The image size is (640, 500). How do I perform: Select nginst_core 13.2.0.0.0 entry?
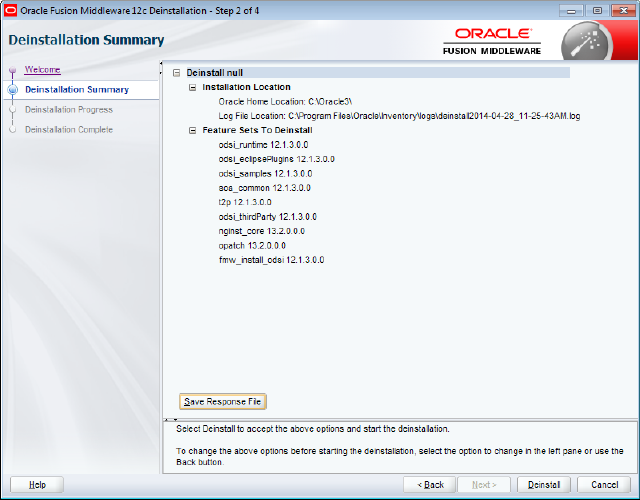click(262, 231)
